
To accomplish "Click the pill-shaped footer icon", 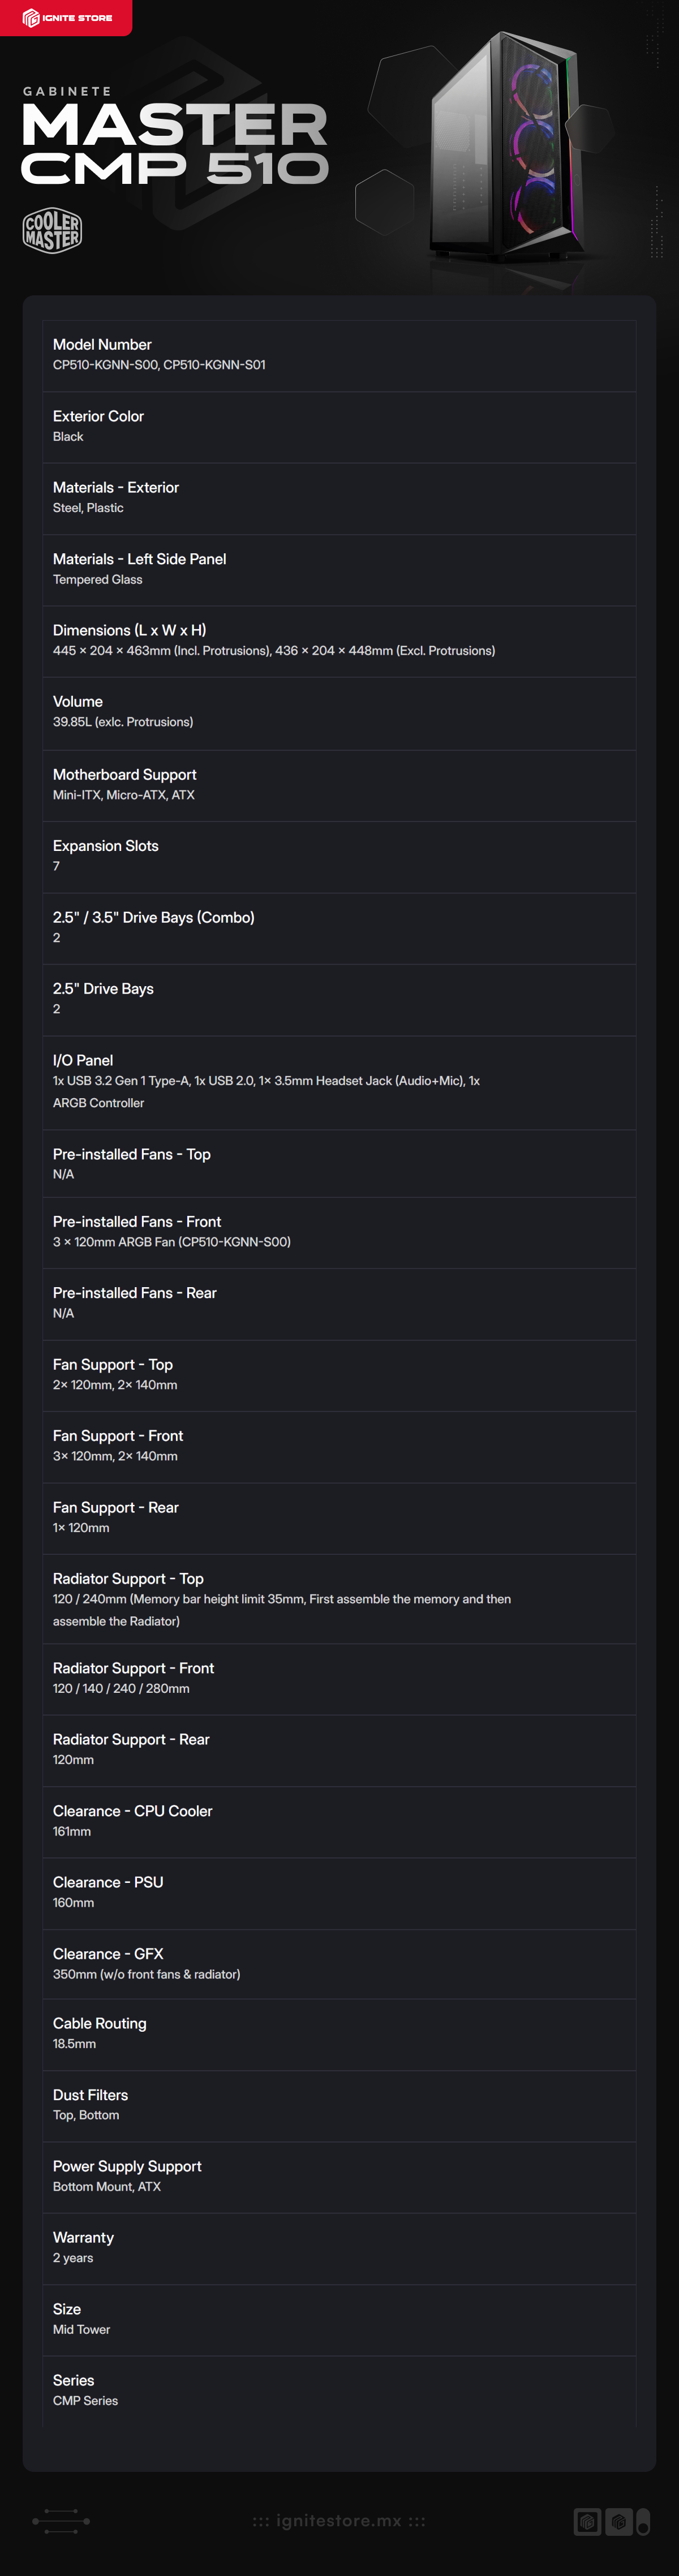I will [643, 2521].
